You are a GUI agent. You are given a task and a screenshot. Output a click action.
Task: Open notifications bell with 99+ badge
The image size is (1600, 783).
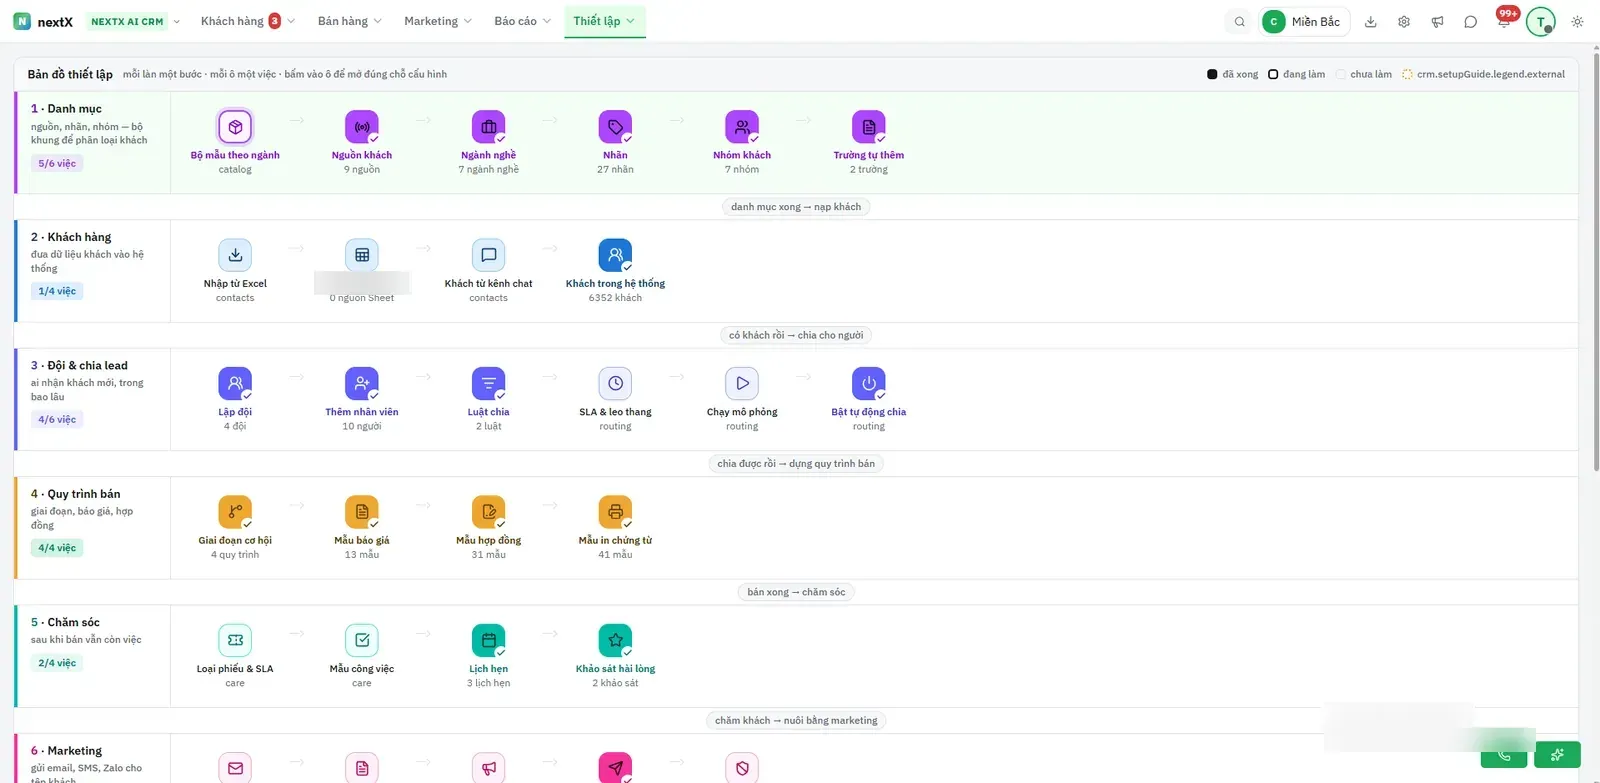click(1504, 20)
